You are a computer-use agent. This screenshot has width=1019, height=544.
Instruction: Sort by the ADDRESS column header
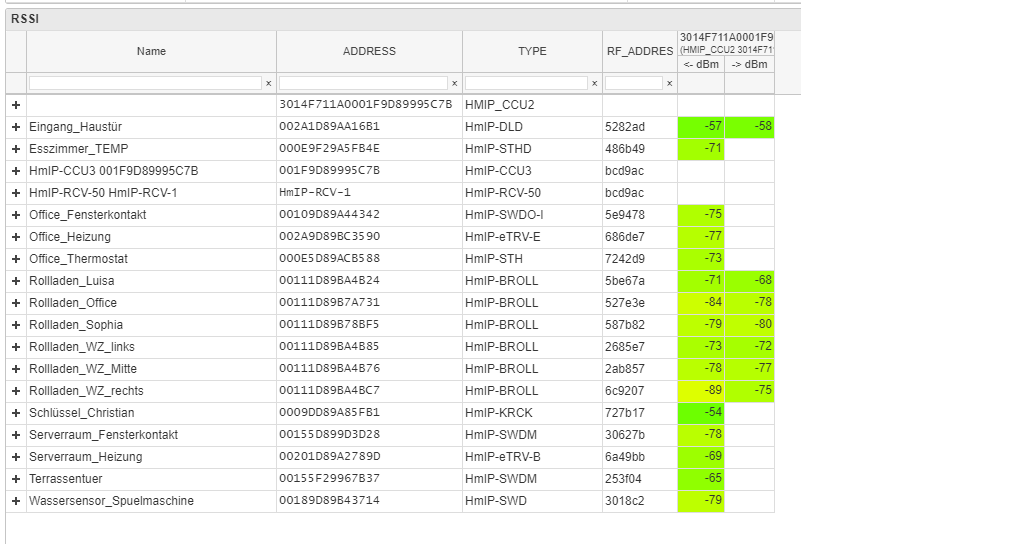click(x=369, y=51)
